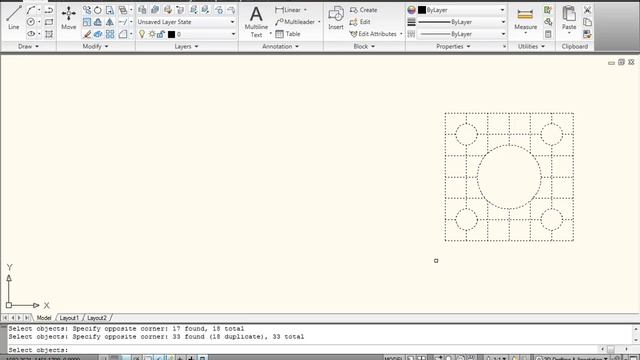The width and height of the screenshot is (640, 360).
Task: Restore the drawing window button
Action: [x=621, y=62]
